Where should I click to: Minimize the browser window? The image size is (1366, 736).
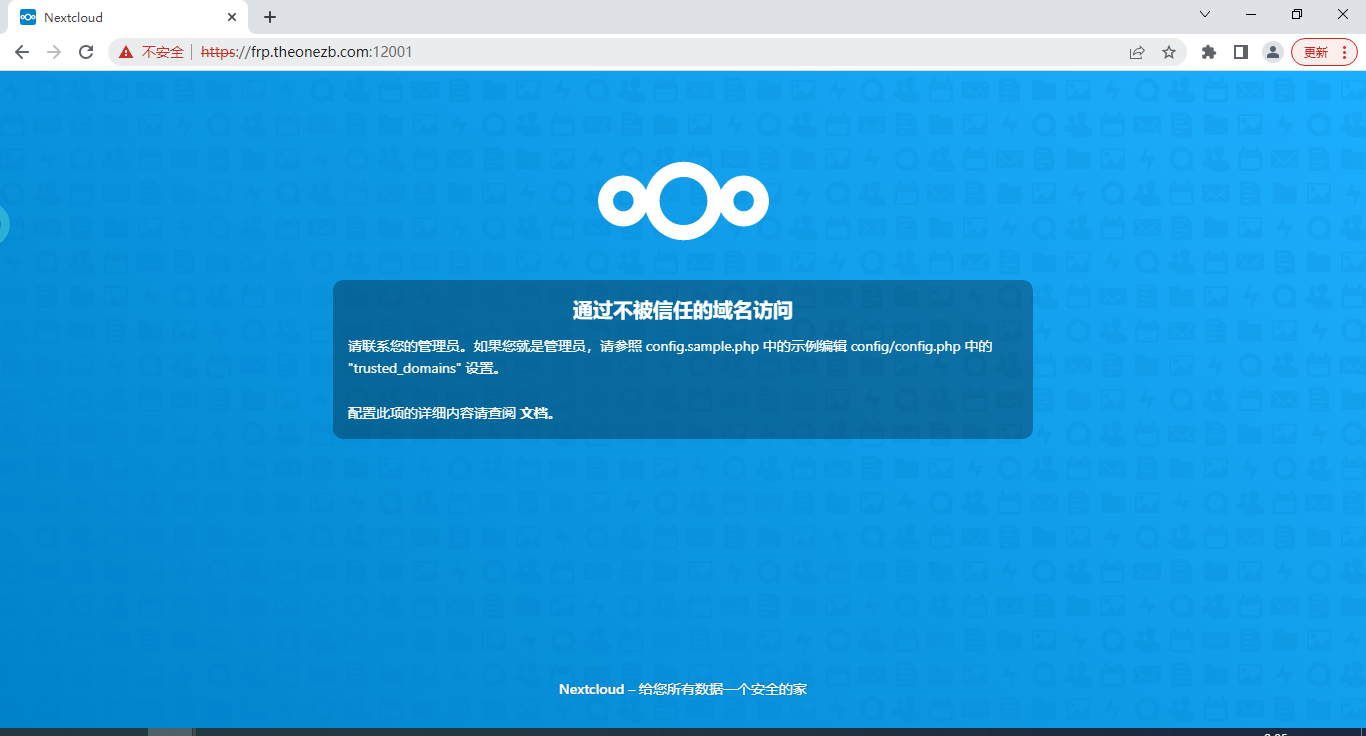pos(1251,14)
